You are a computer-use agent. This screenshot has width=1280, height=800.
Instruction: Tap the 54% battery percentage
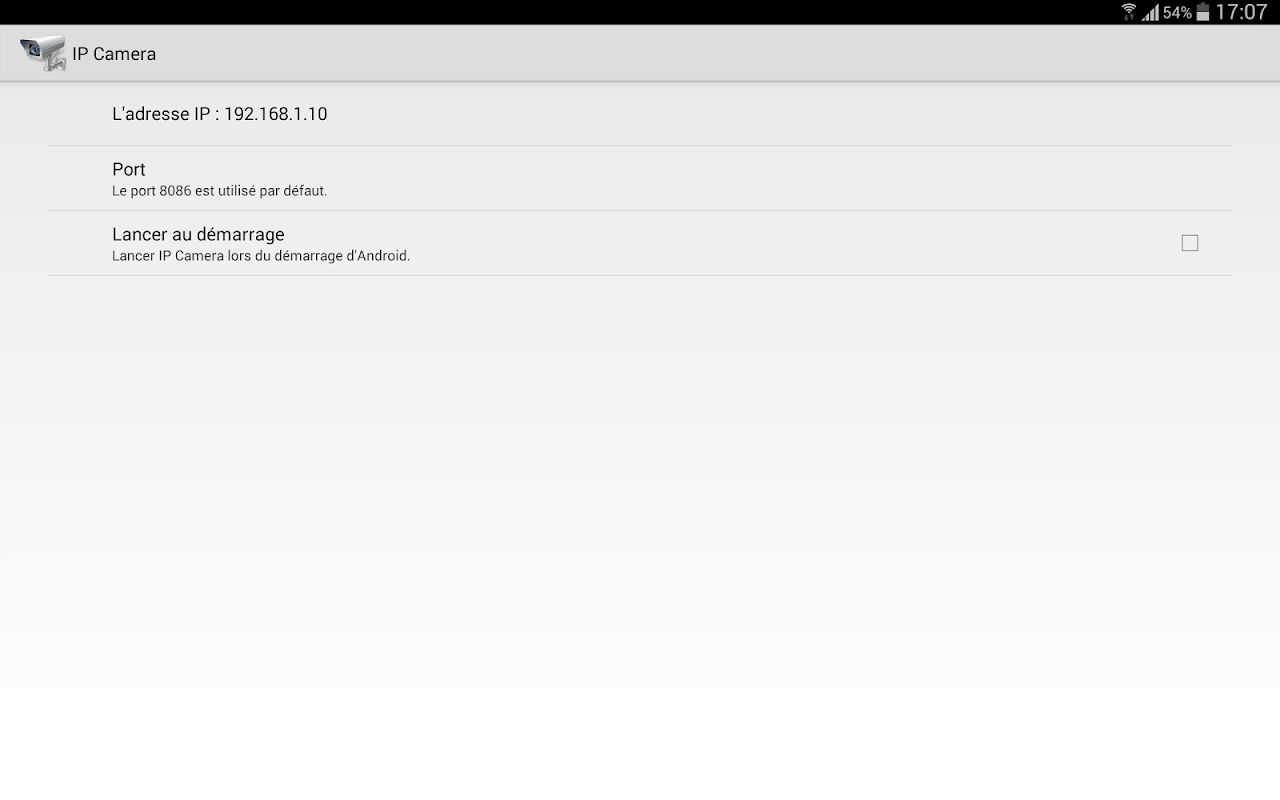point(1177,13)
